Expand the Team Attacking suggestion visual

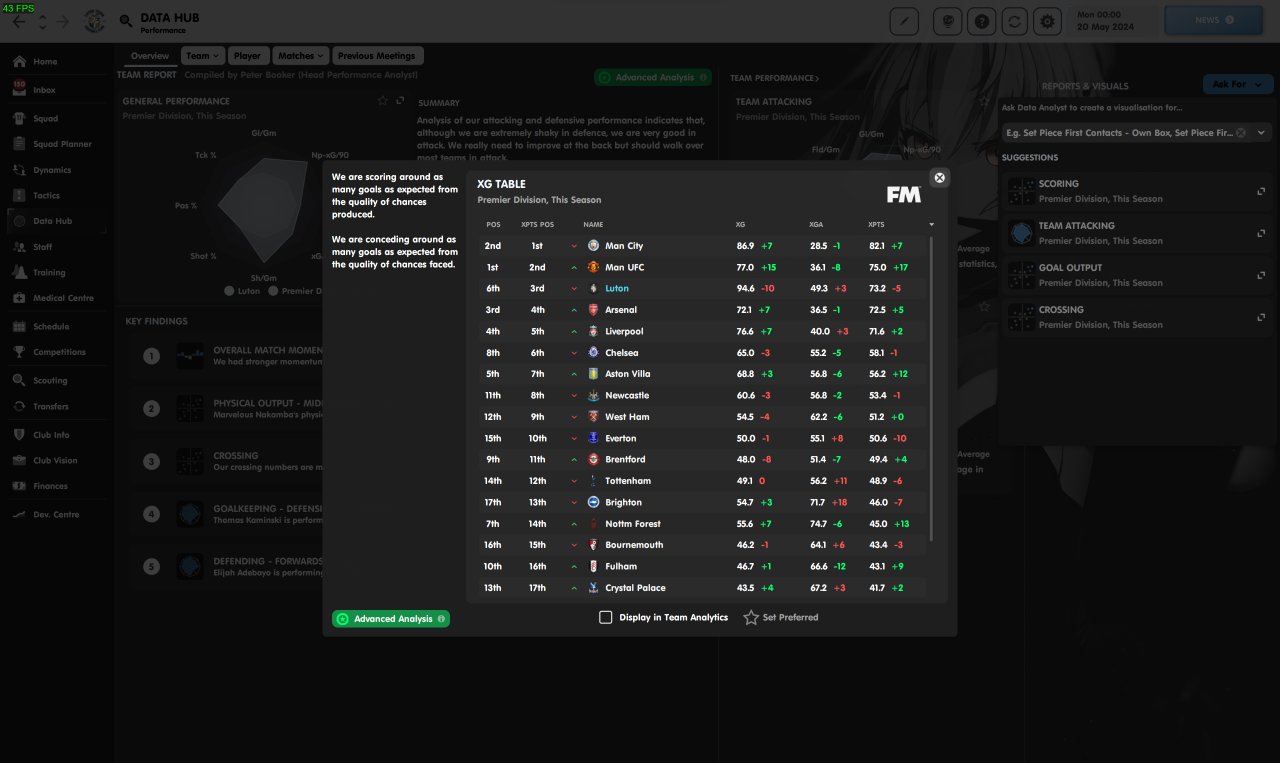[x=1261, y=233]
